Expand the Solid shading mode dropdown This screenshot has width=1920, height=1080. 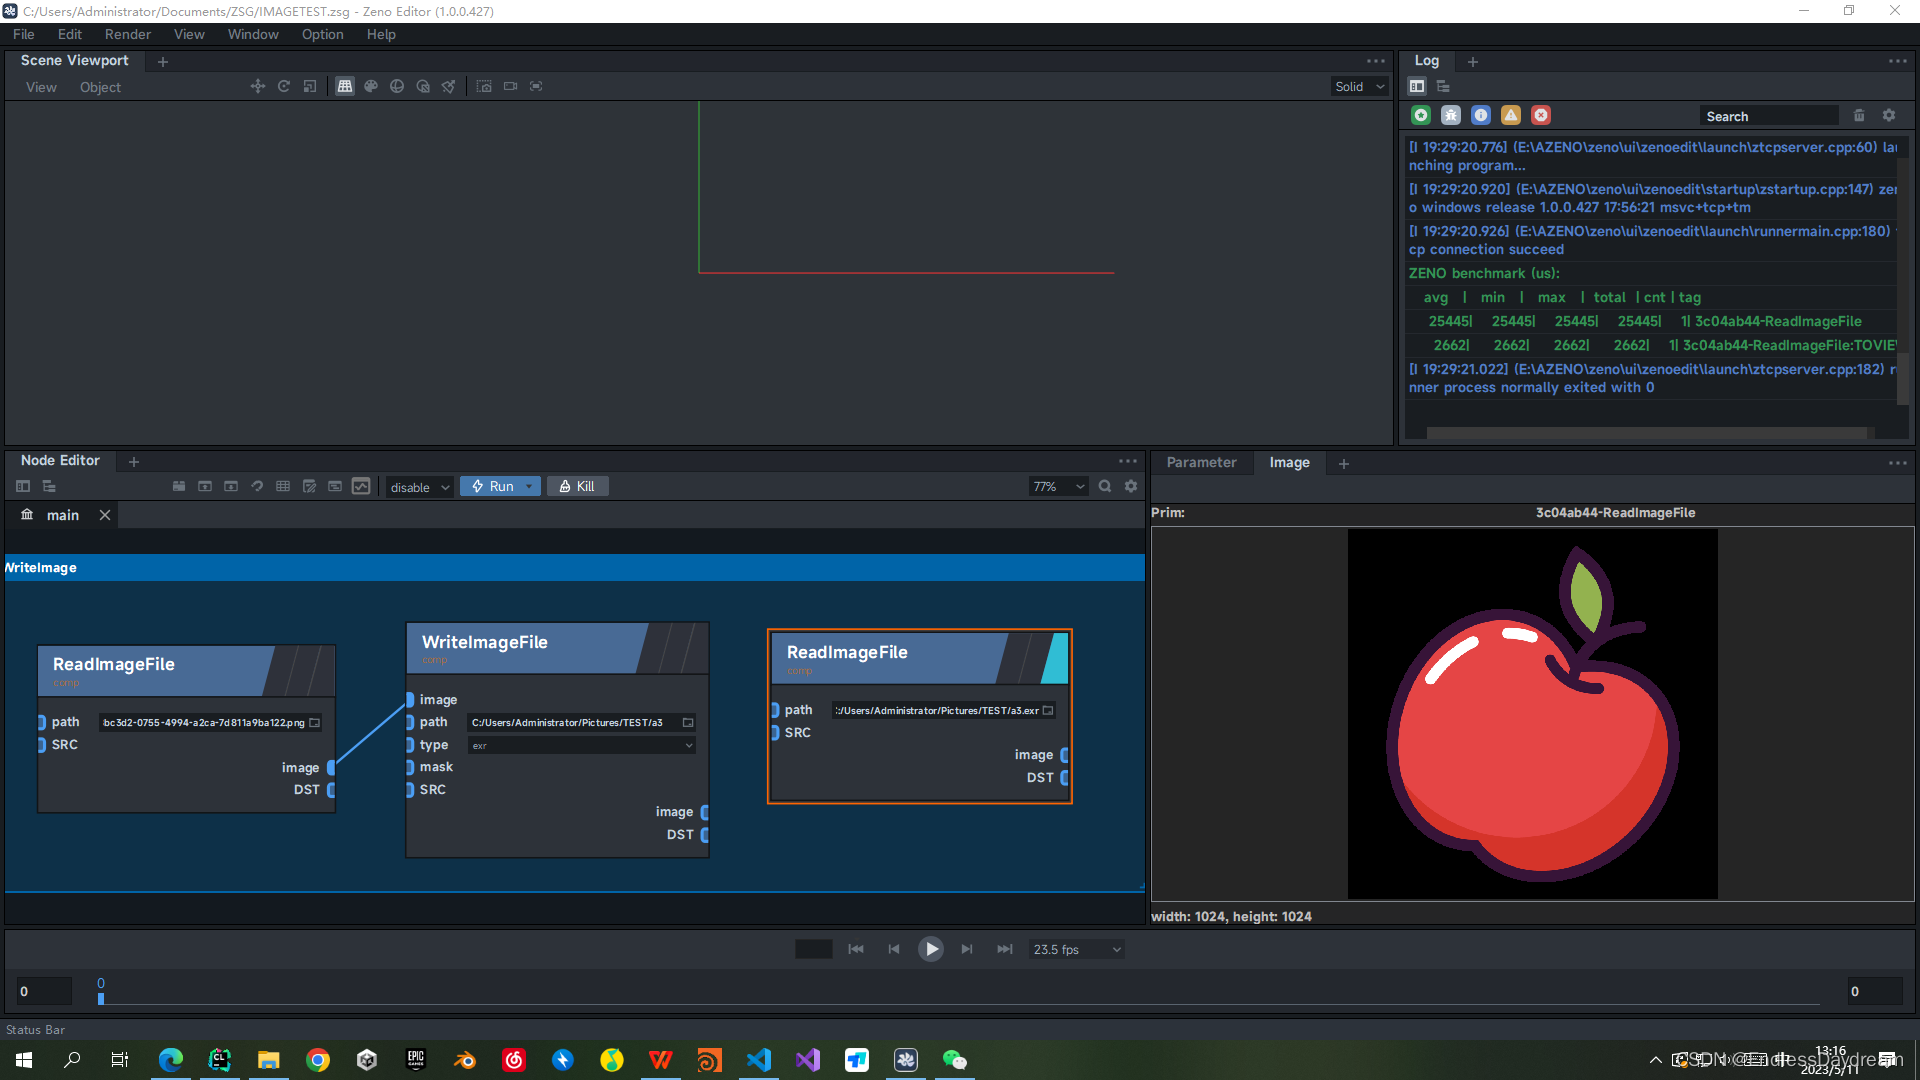click(1360, 87)
